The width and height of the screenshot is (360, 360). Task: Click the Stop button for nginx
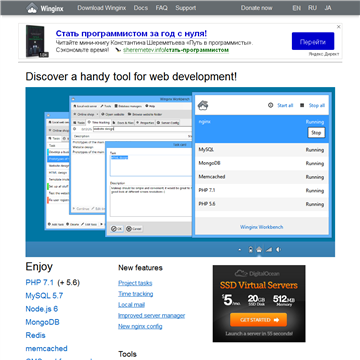pos(316,133)
